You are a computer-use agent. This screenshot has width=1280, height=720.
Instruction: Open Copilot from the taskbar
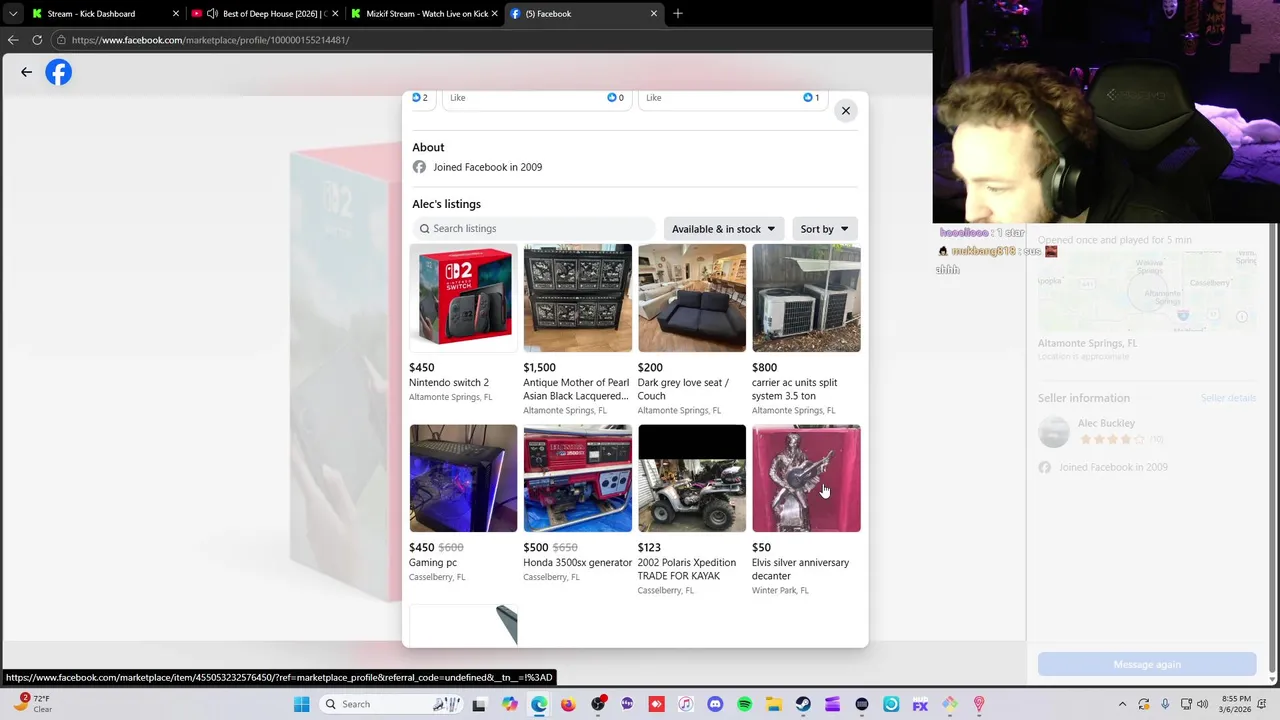click(510, 704)
